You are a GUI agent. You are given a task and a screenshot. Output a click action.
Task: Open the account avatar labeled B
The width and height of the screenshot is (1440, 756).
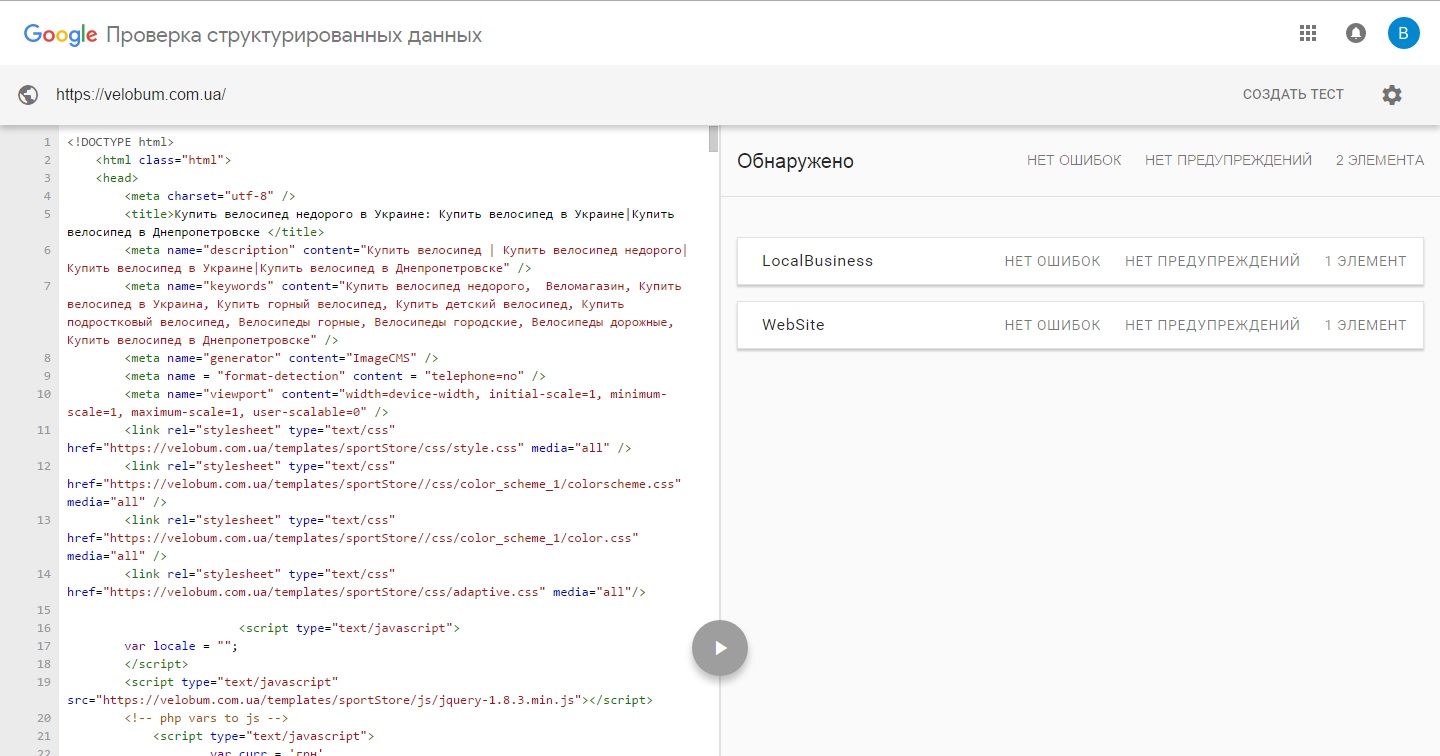point(1403,34)
